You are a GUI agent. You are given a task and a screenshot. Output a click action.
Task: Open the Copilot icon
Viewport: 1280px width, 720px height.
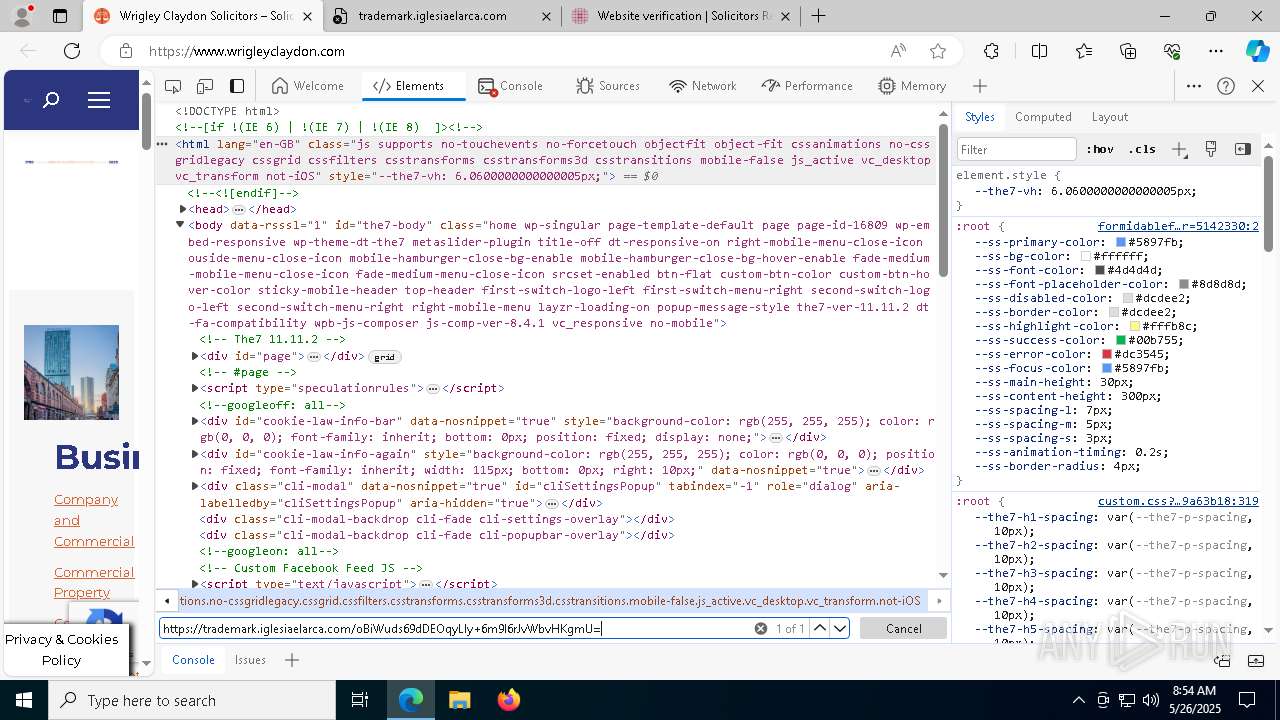(x=1258, y=51)
